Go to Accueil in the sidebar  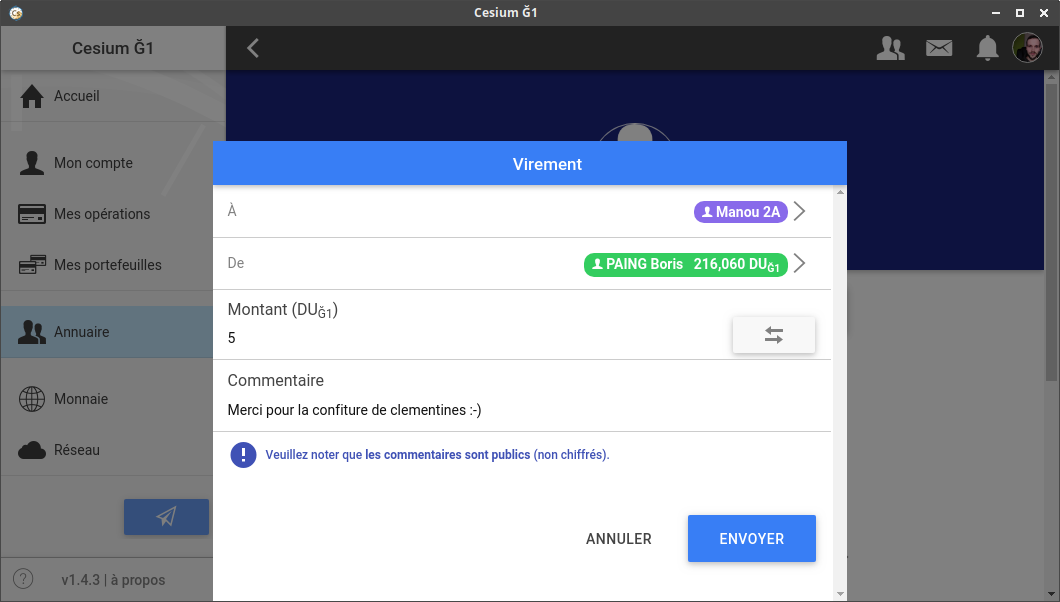coord(113,96)
